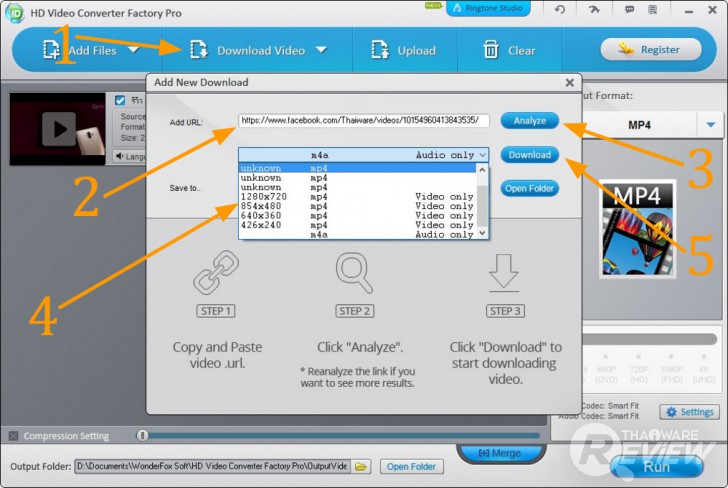The height and width of the screenshot is (488, 728).
Task: Open the format combo box showing m4a
Action: click(x=364, y=155)
